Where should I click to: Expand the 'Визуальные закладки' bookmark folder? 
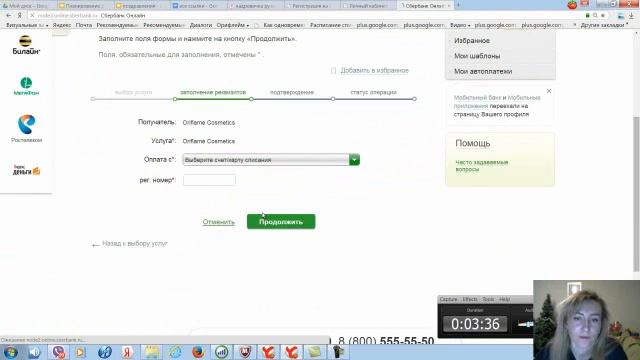click(27, 25)
